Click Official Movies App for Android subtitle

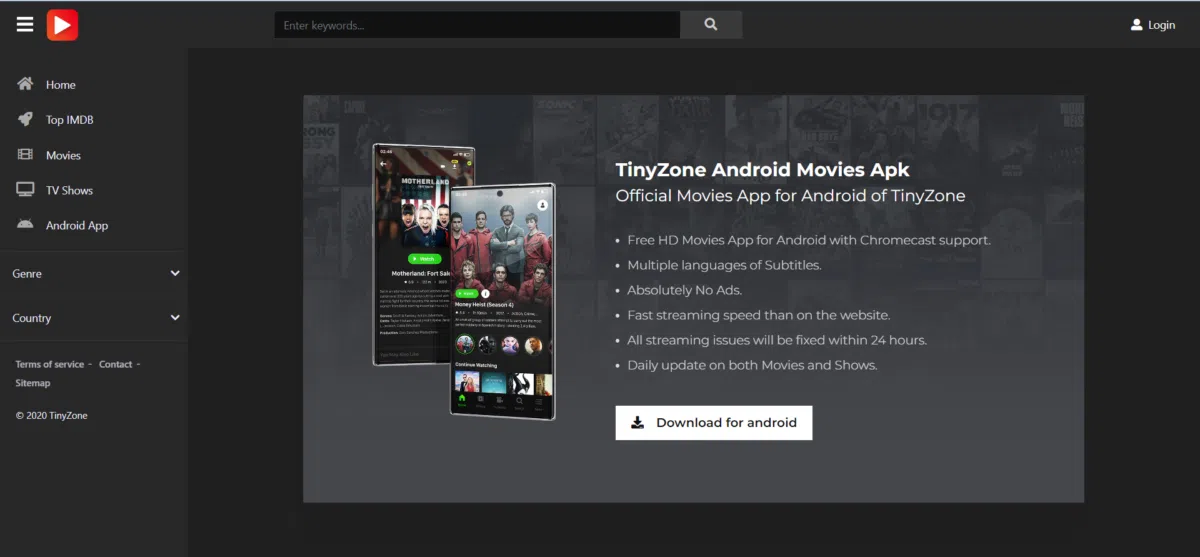click(790, 196)
